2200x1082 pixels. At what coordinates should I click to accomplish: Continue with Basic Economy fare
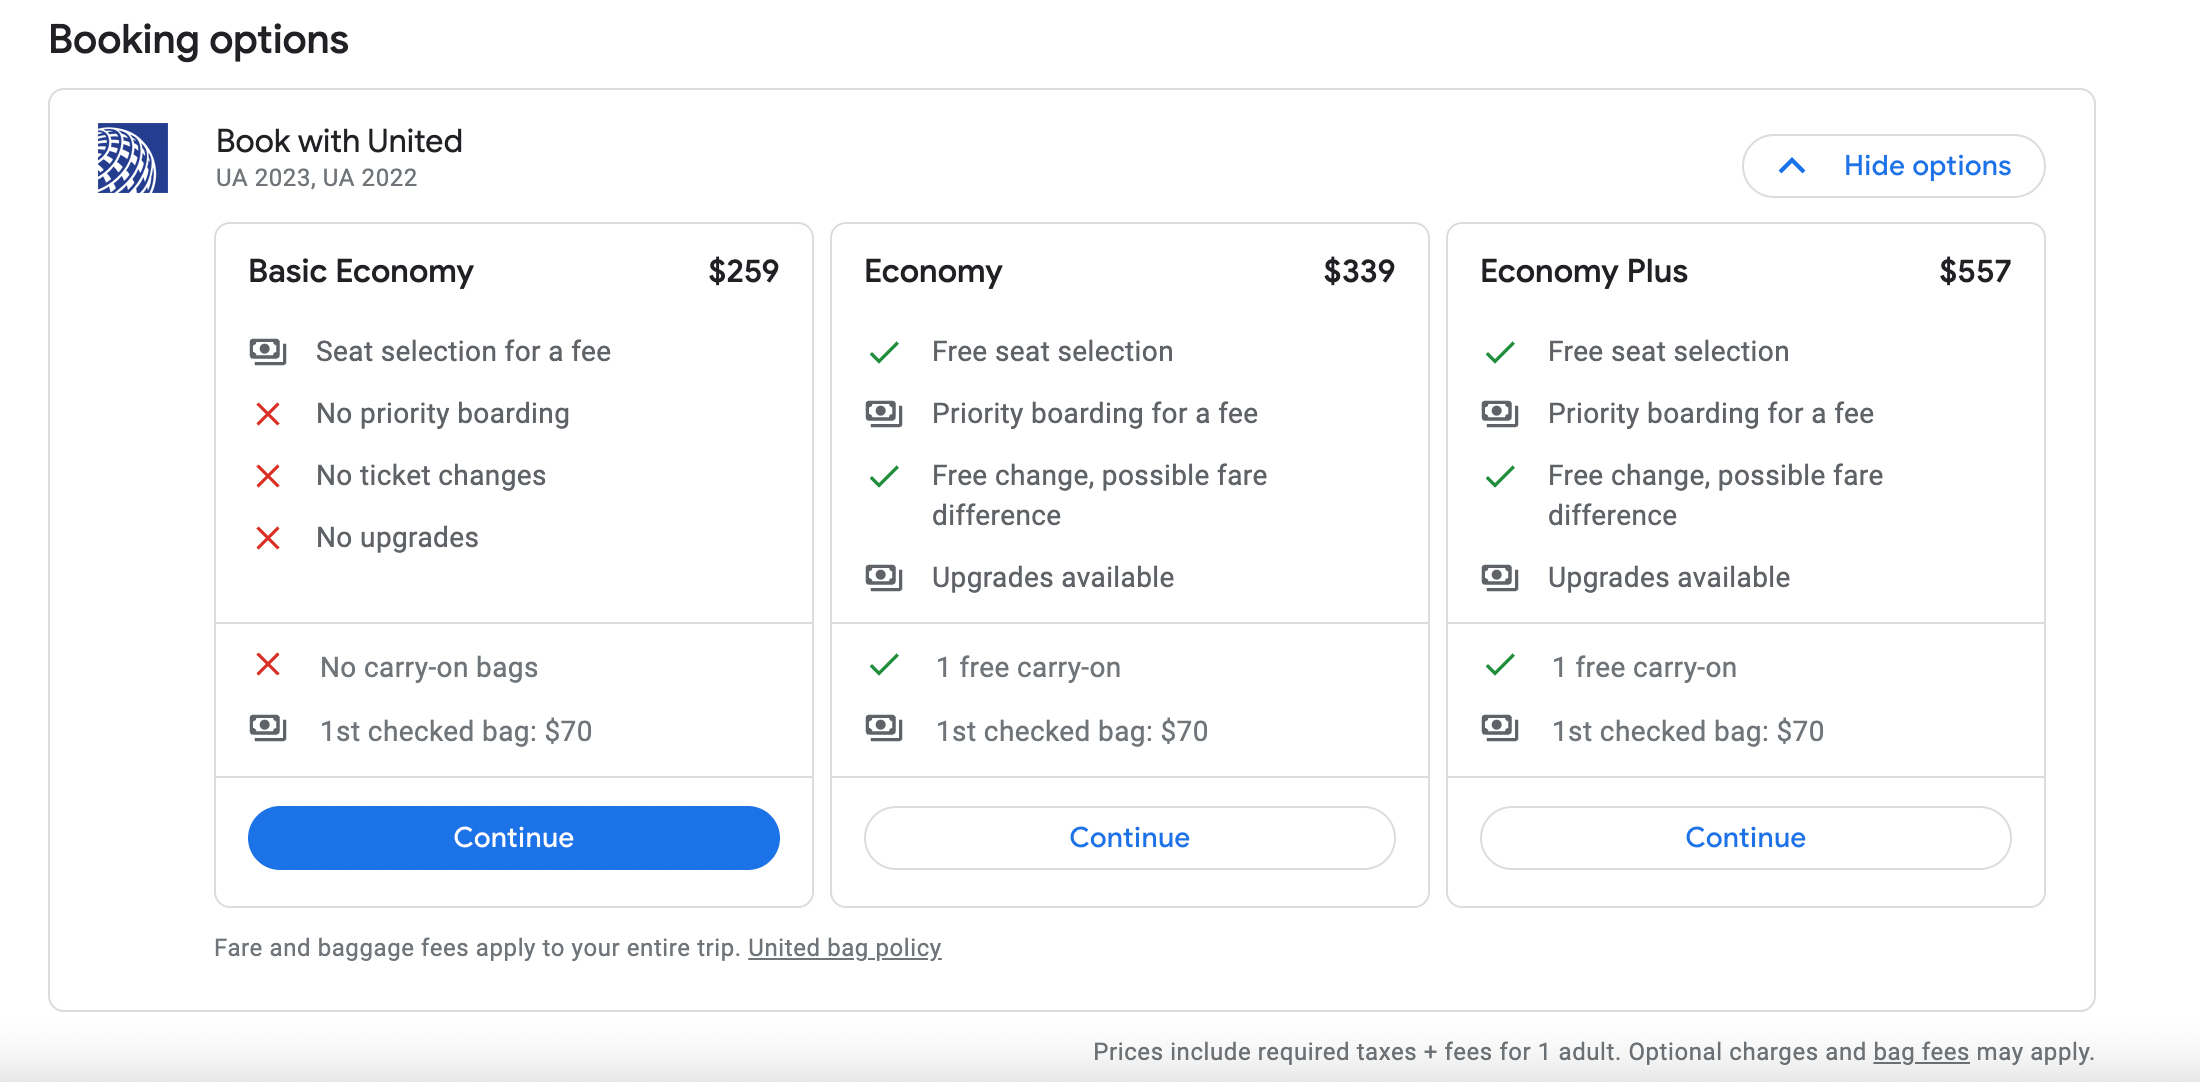(x=513, y=838)
